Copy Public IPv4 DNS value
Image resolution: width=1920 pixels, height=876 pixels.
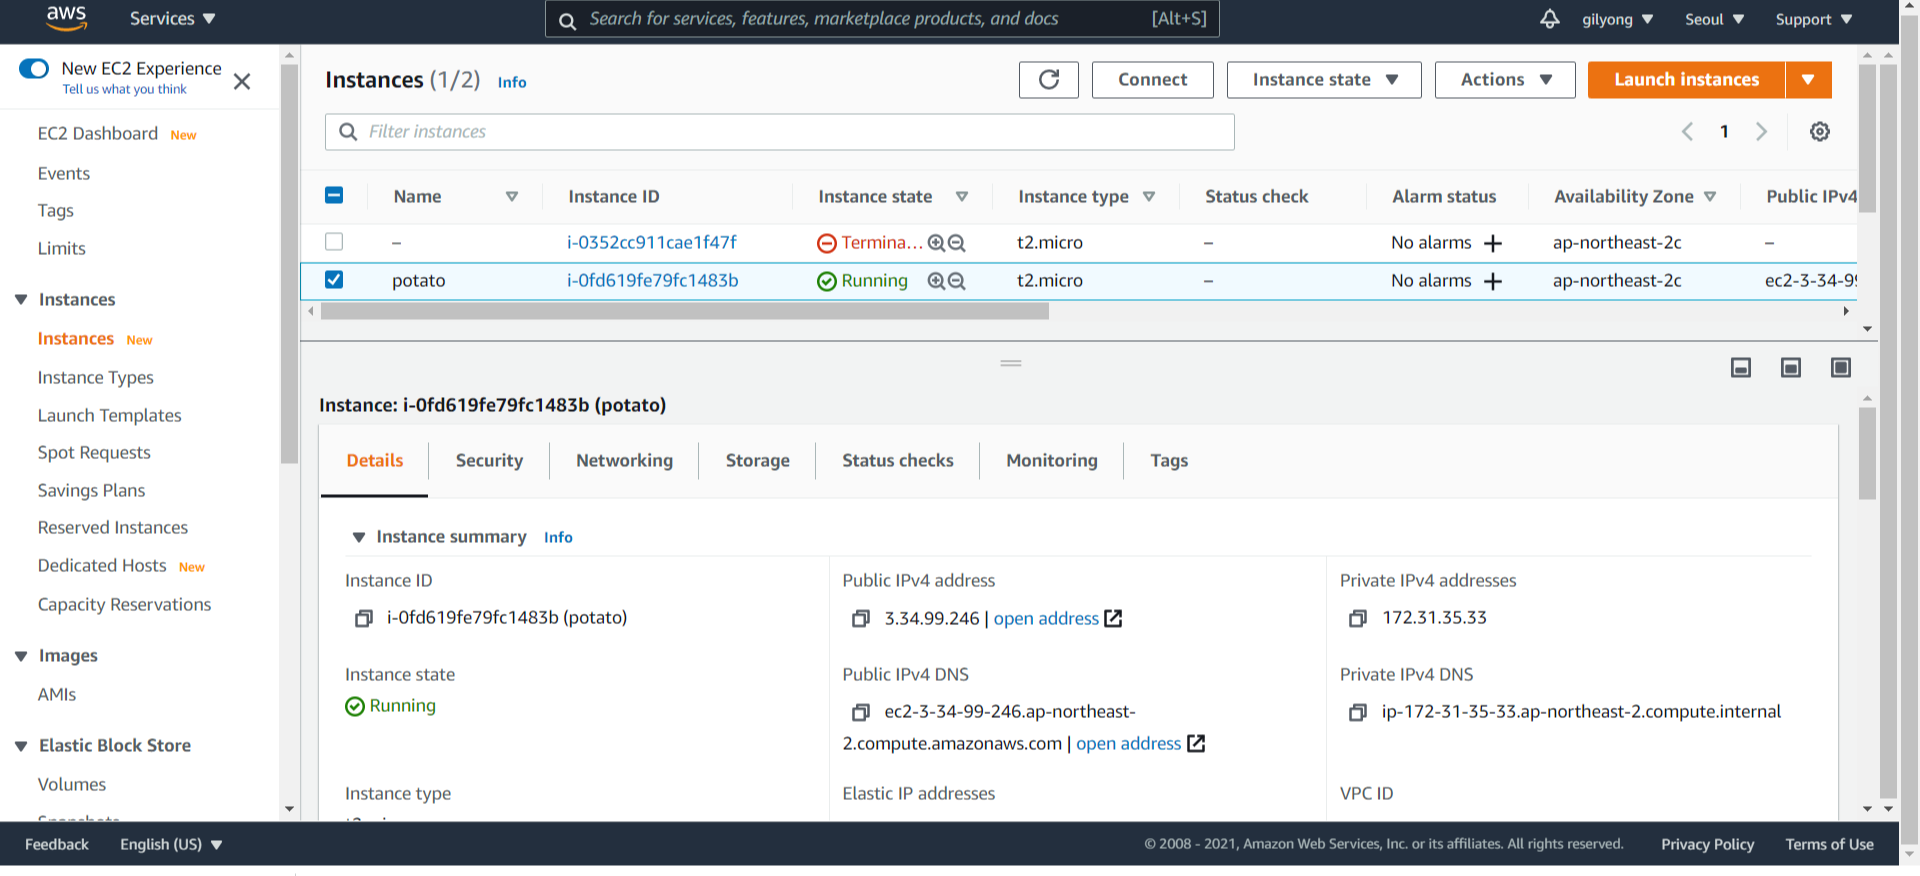[861, 713]
